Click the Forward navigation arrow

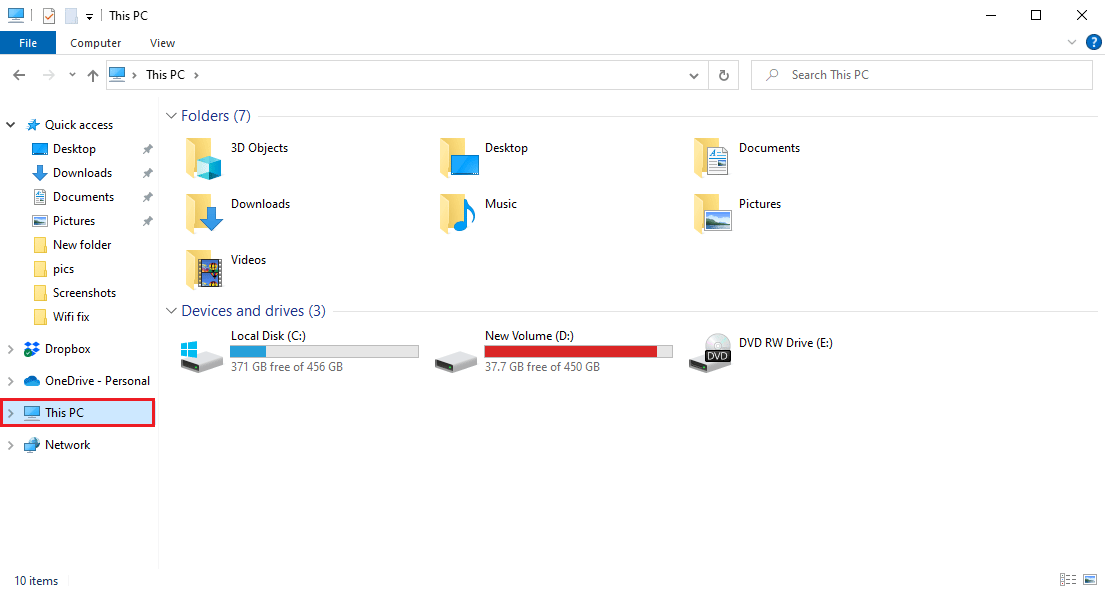[x=48, y=75]
